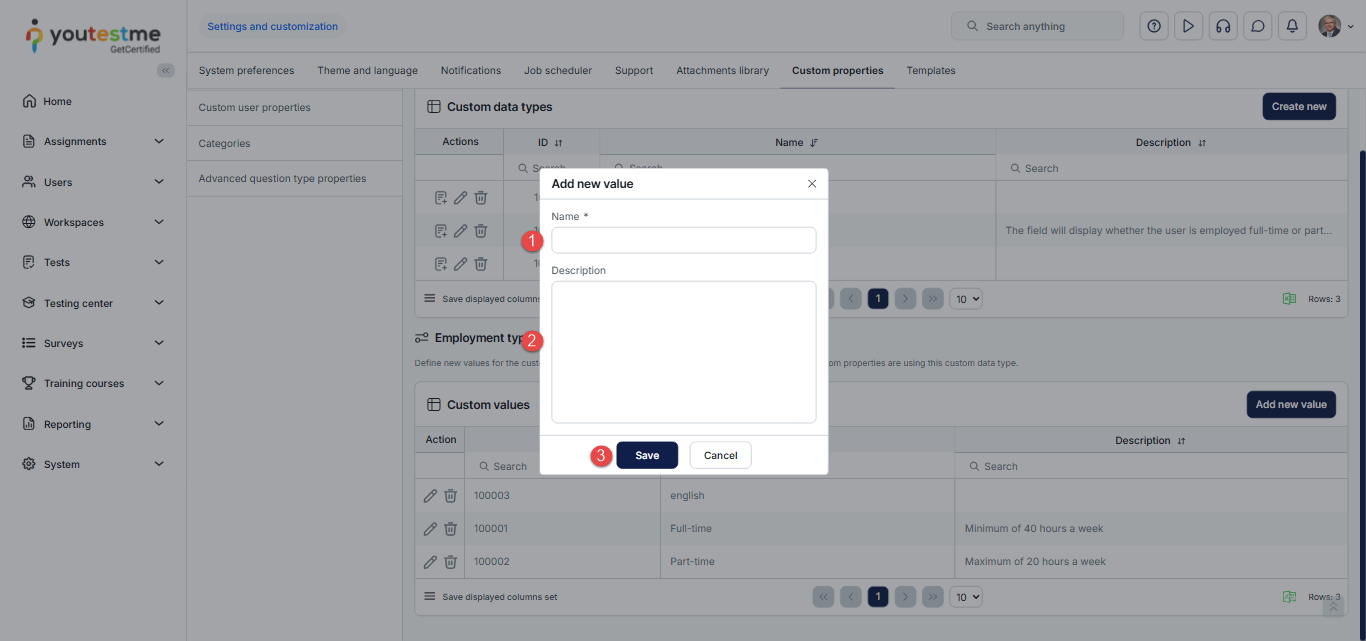Open the Templates tab
The width and height of the screenshot is (1366, 641).
(930, 71)
